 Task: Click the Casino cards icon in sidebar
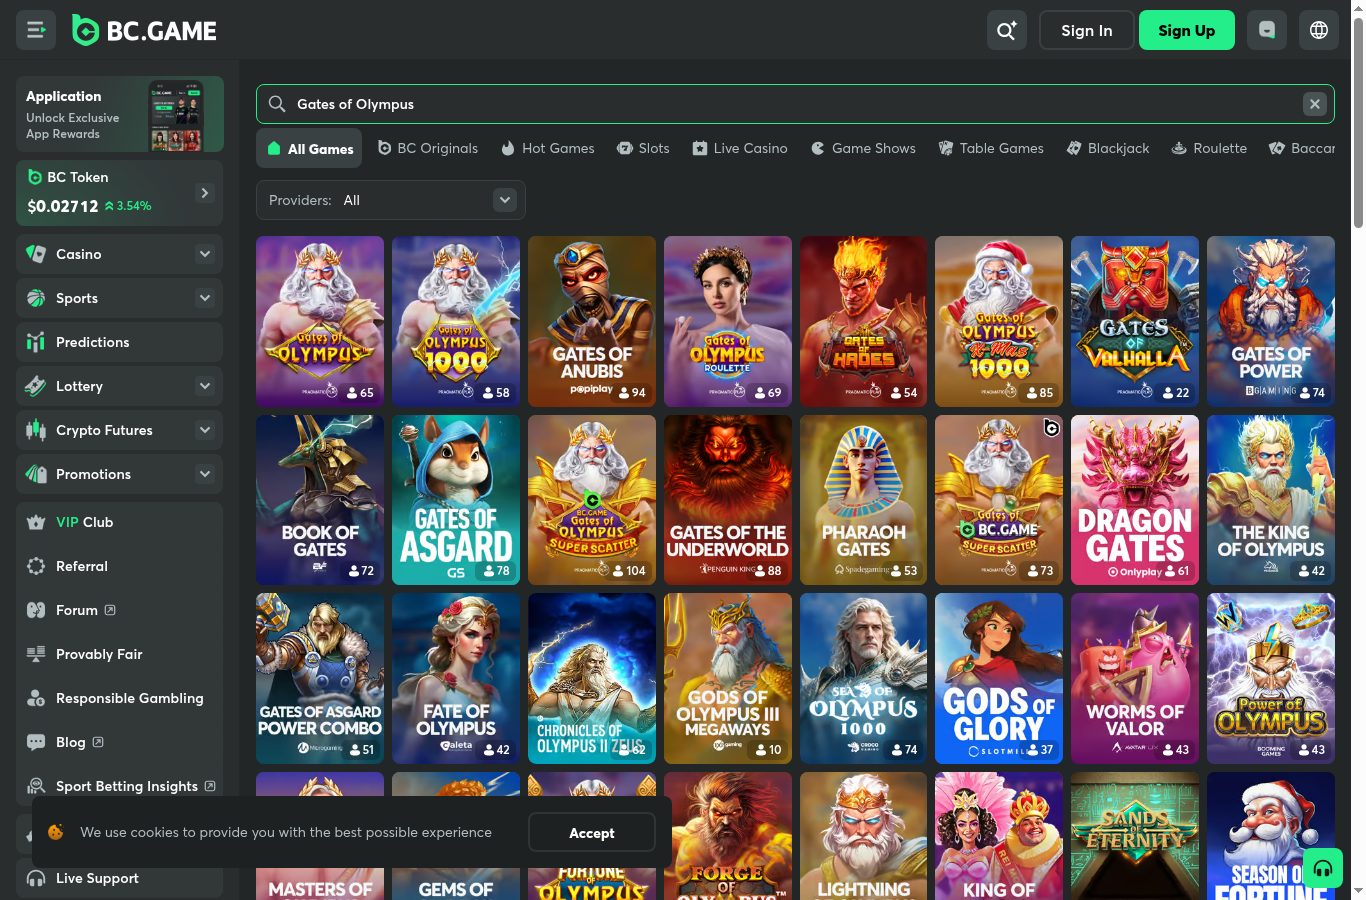click(36, 254)
